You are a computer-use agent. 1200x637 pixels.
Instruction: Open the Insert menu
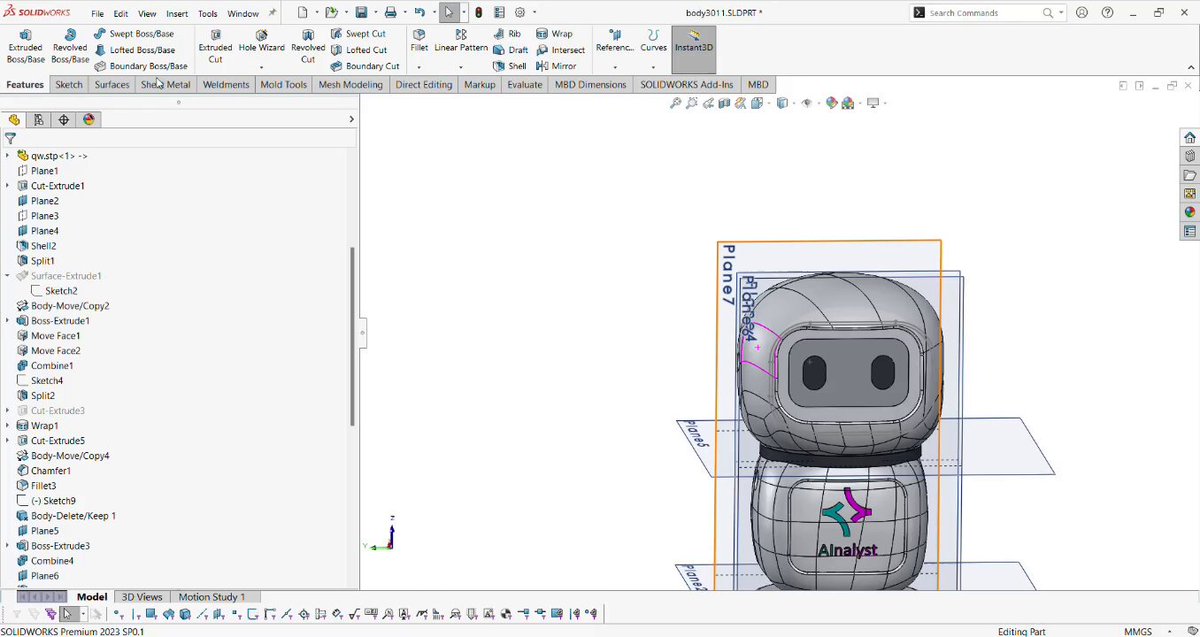tap(177, 14)
